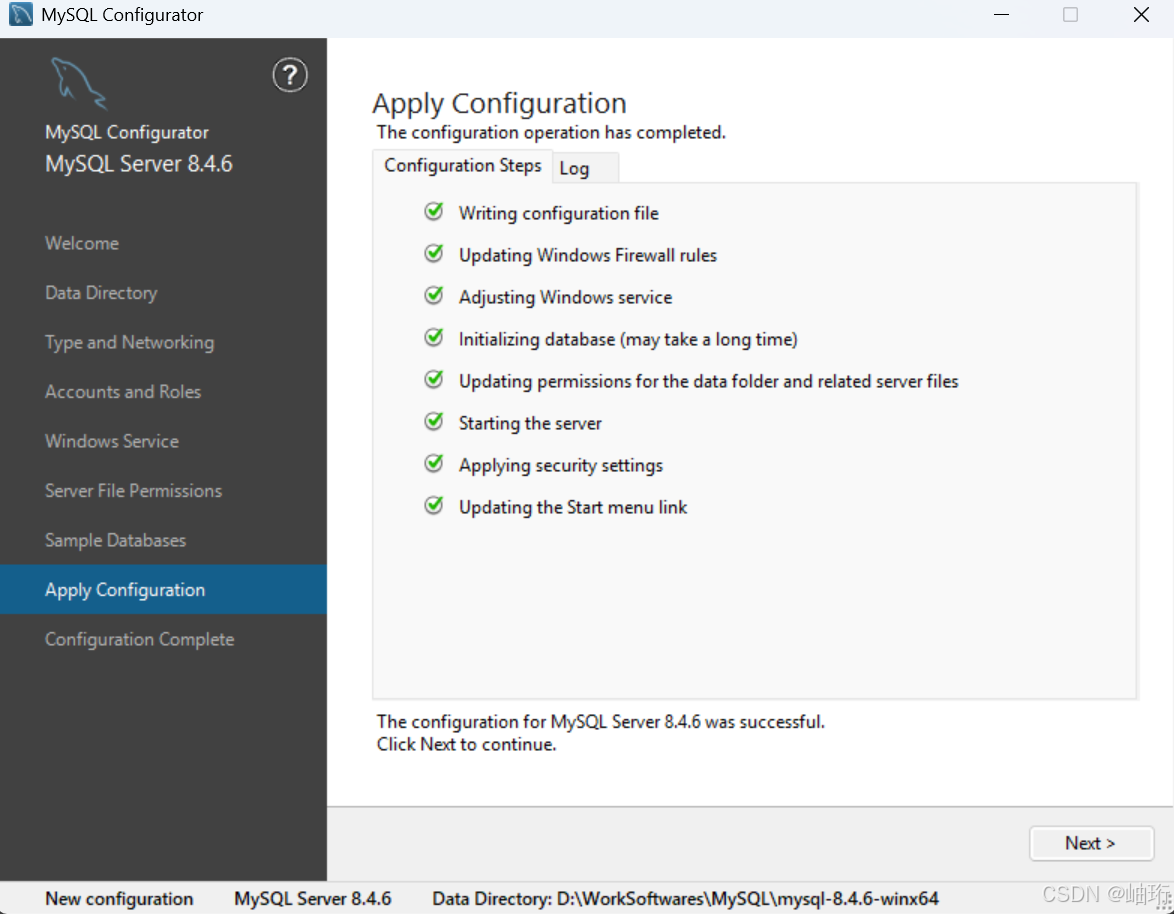Click green check beside Applying security settings
The image size is (1174, 914).
tap(434, 463)
